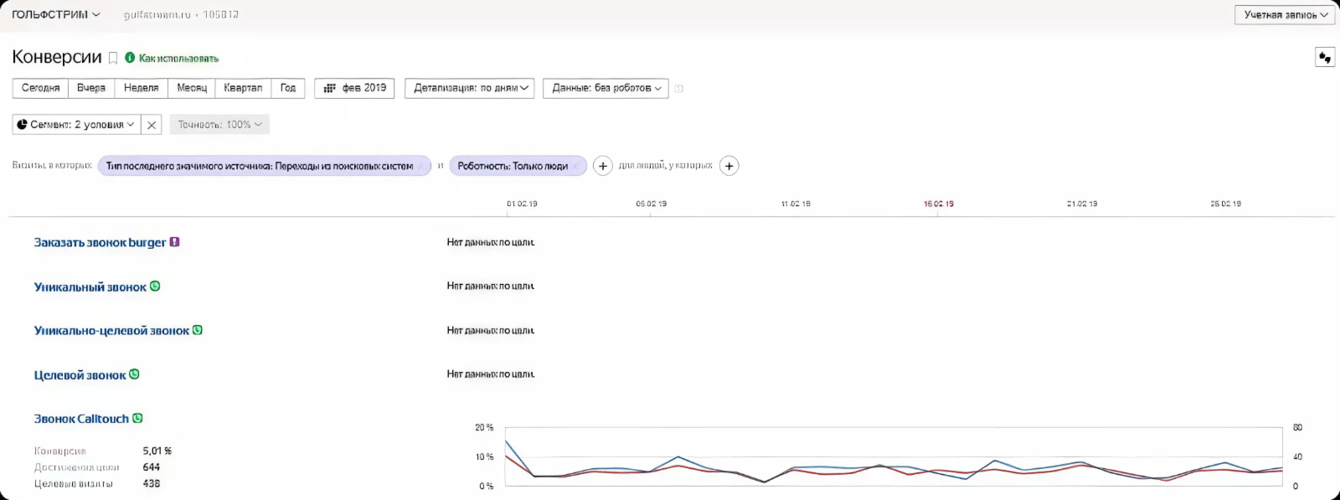Click the 16.02.19 date marker on timeline
1340x500 pixels.
tap(938, 204)
